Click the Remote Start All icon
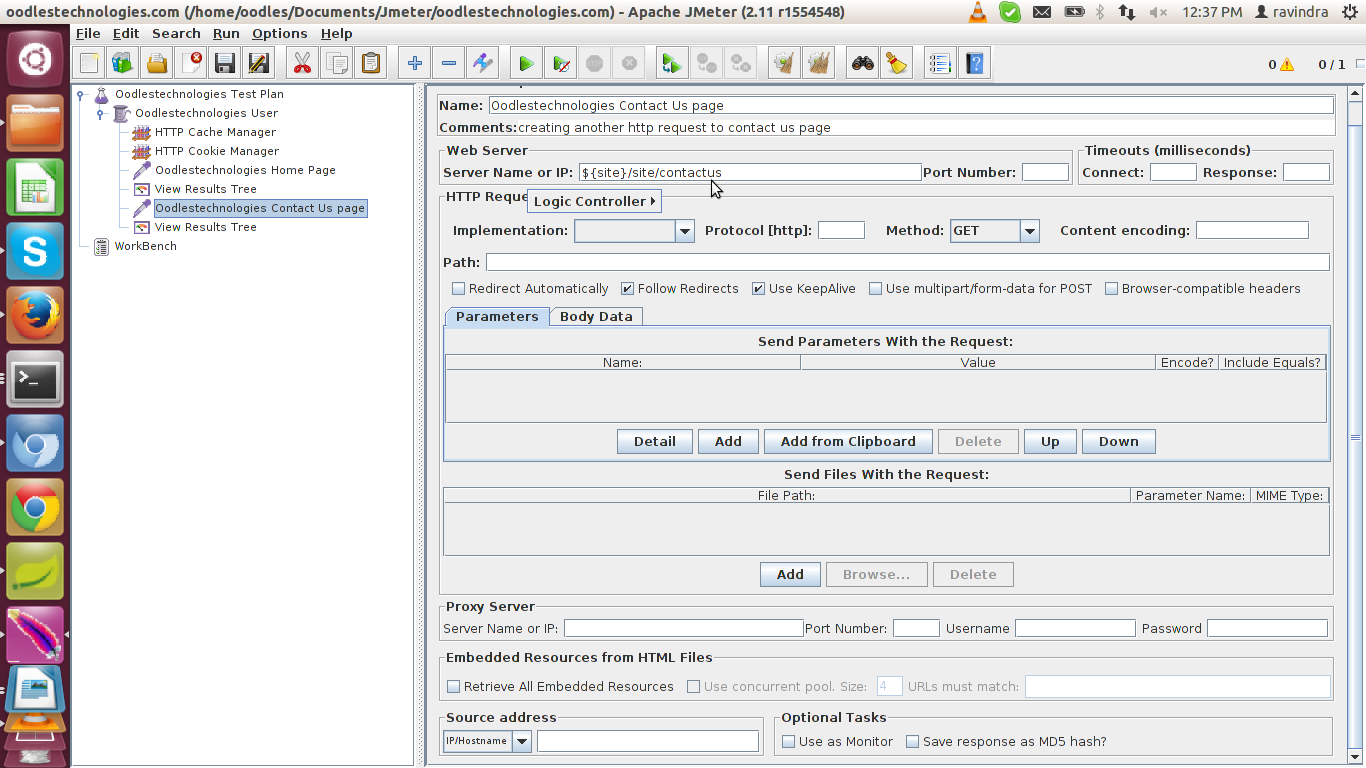Viewport: 1366px width, 768px height. [x=672, y=64]
